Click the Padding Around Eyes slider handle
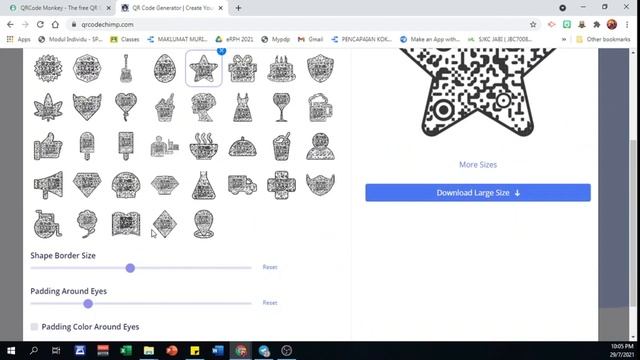 click(88, 304)
